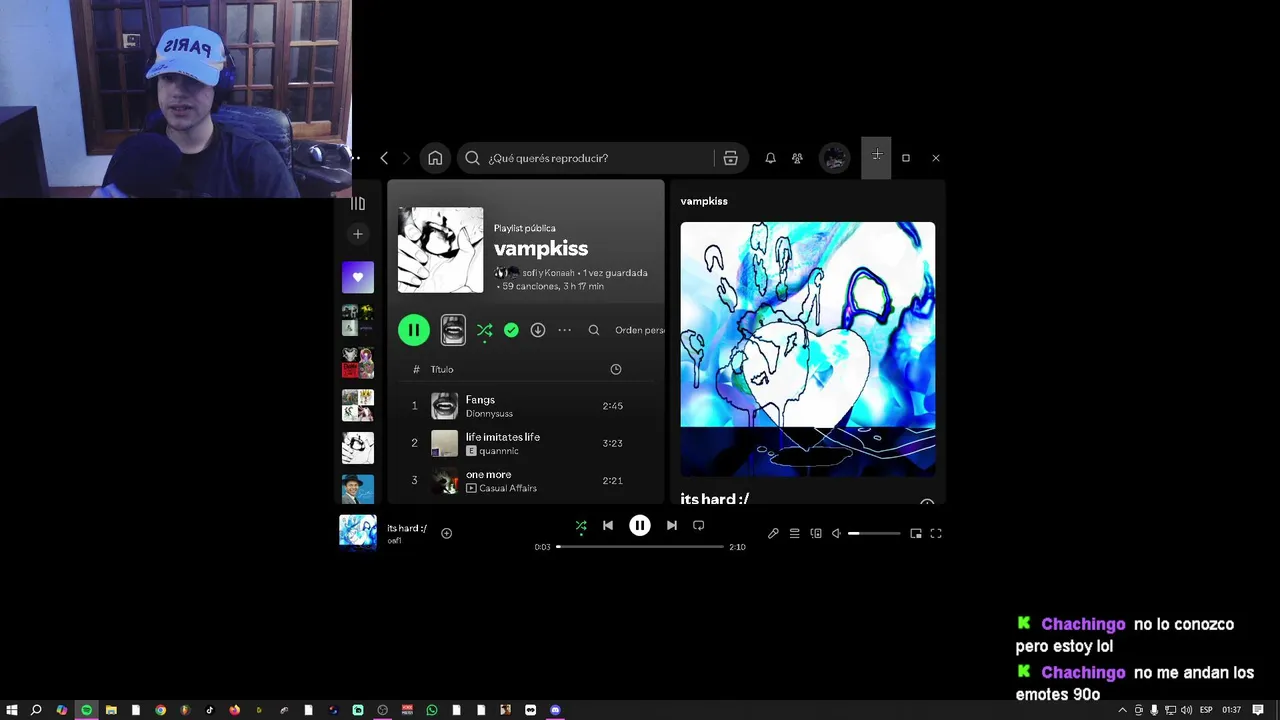Open 'its hard :/' title in side panel
This screenshot has height=720, width=1280.
(715, 498)
